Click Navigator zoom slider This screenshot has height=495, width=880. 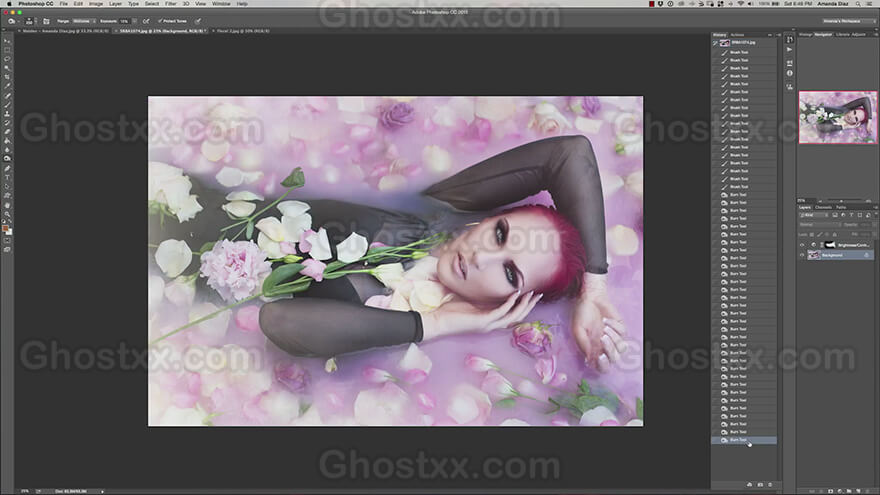pos(841,200)
